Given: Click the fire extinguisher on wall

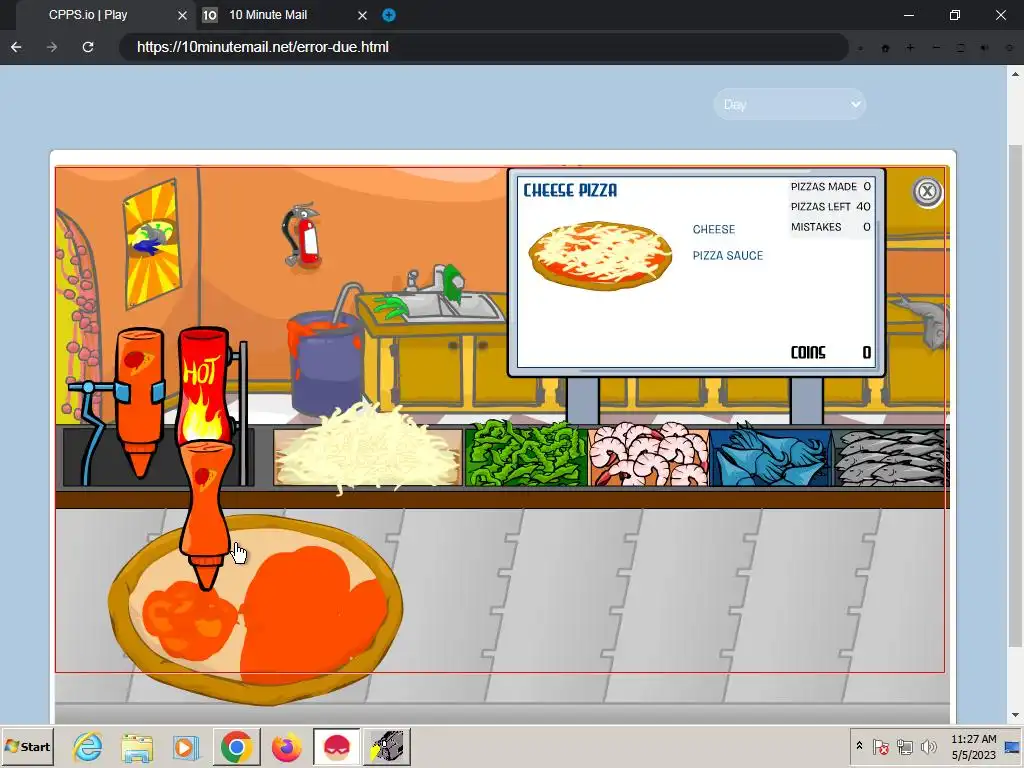Looking at the screenshot, I should [x=302, y=235].
